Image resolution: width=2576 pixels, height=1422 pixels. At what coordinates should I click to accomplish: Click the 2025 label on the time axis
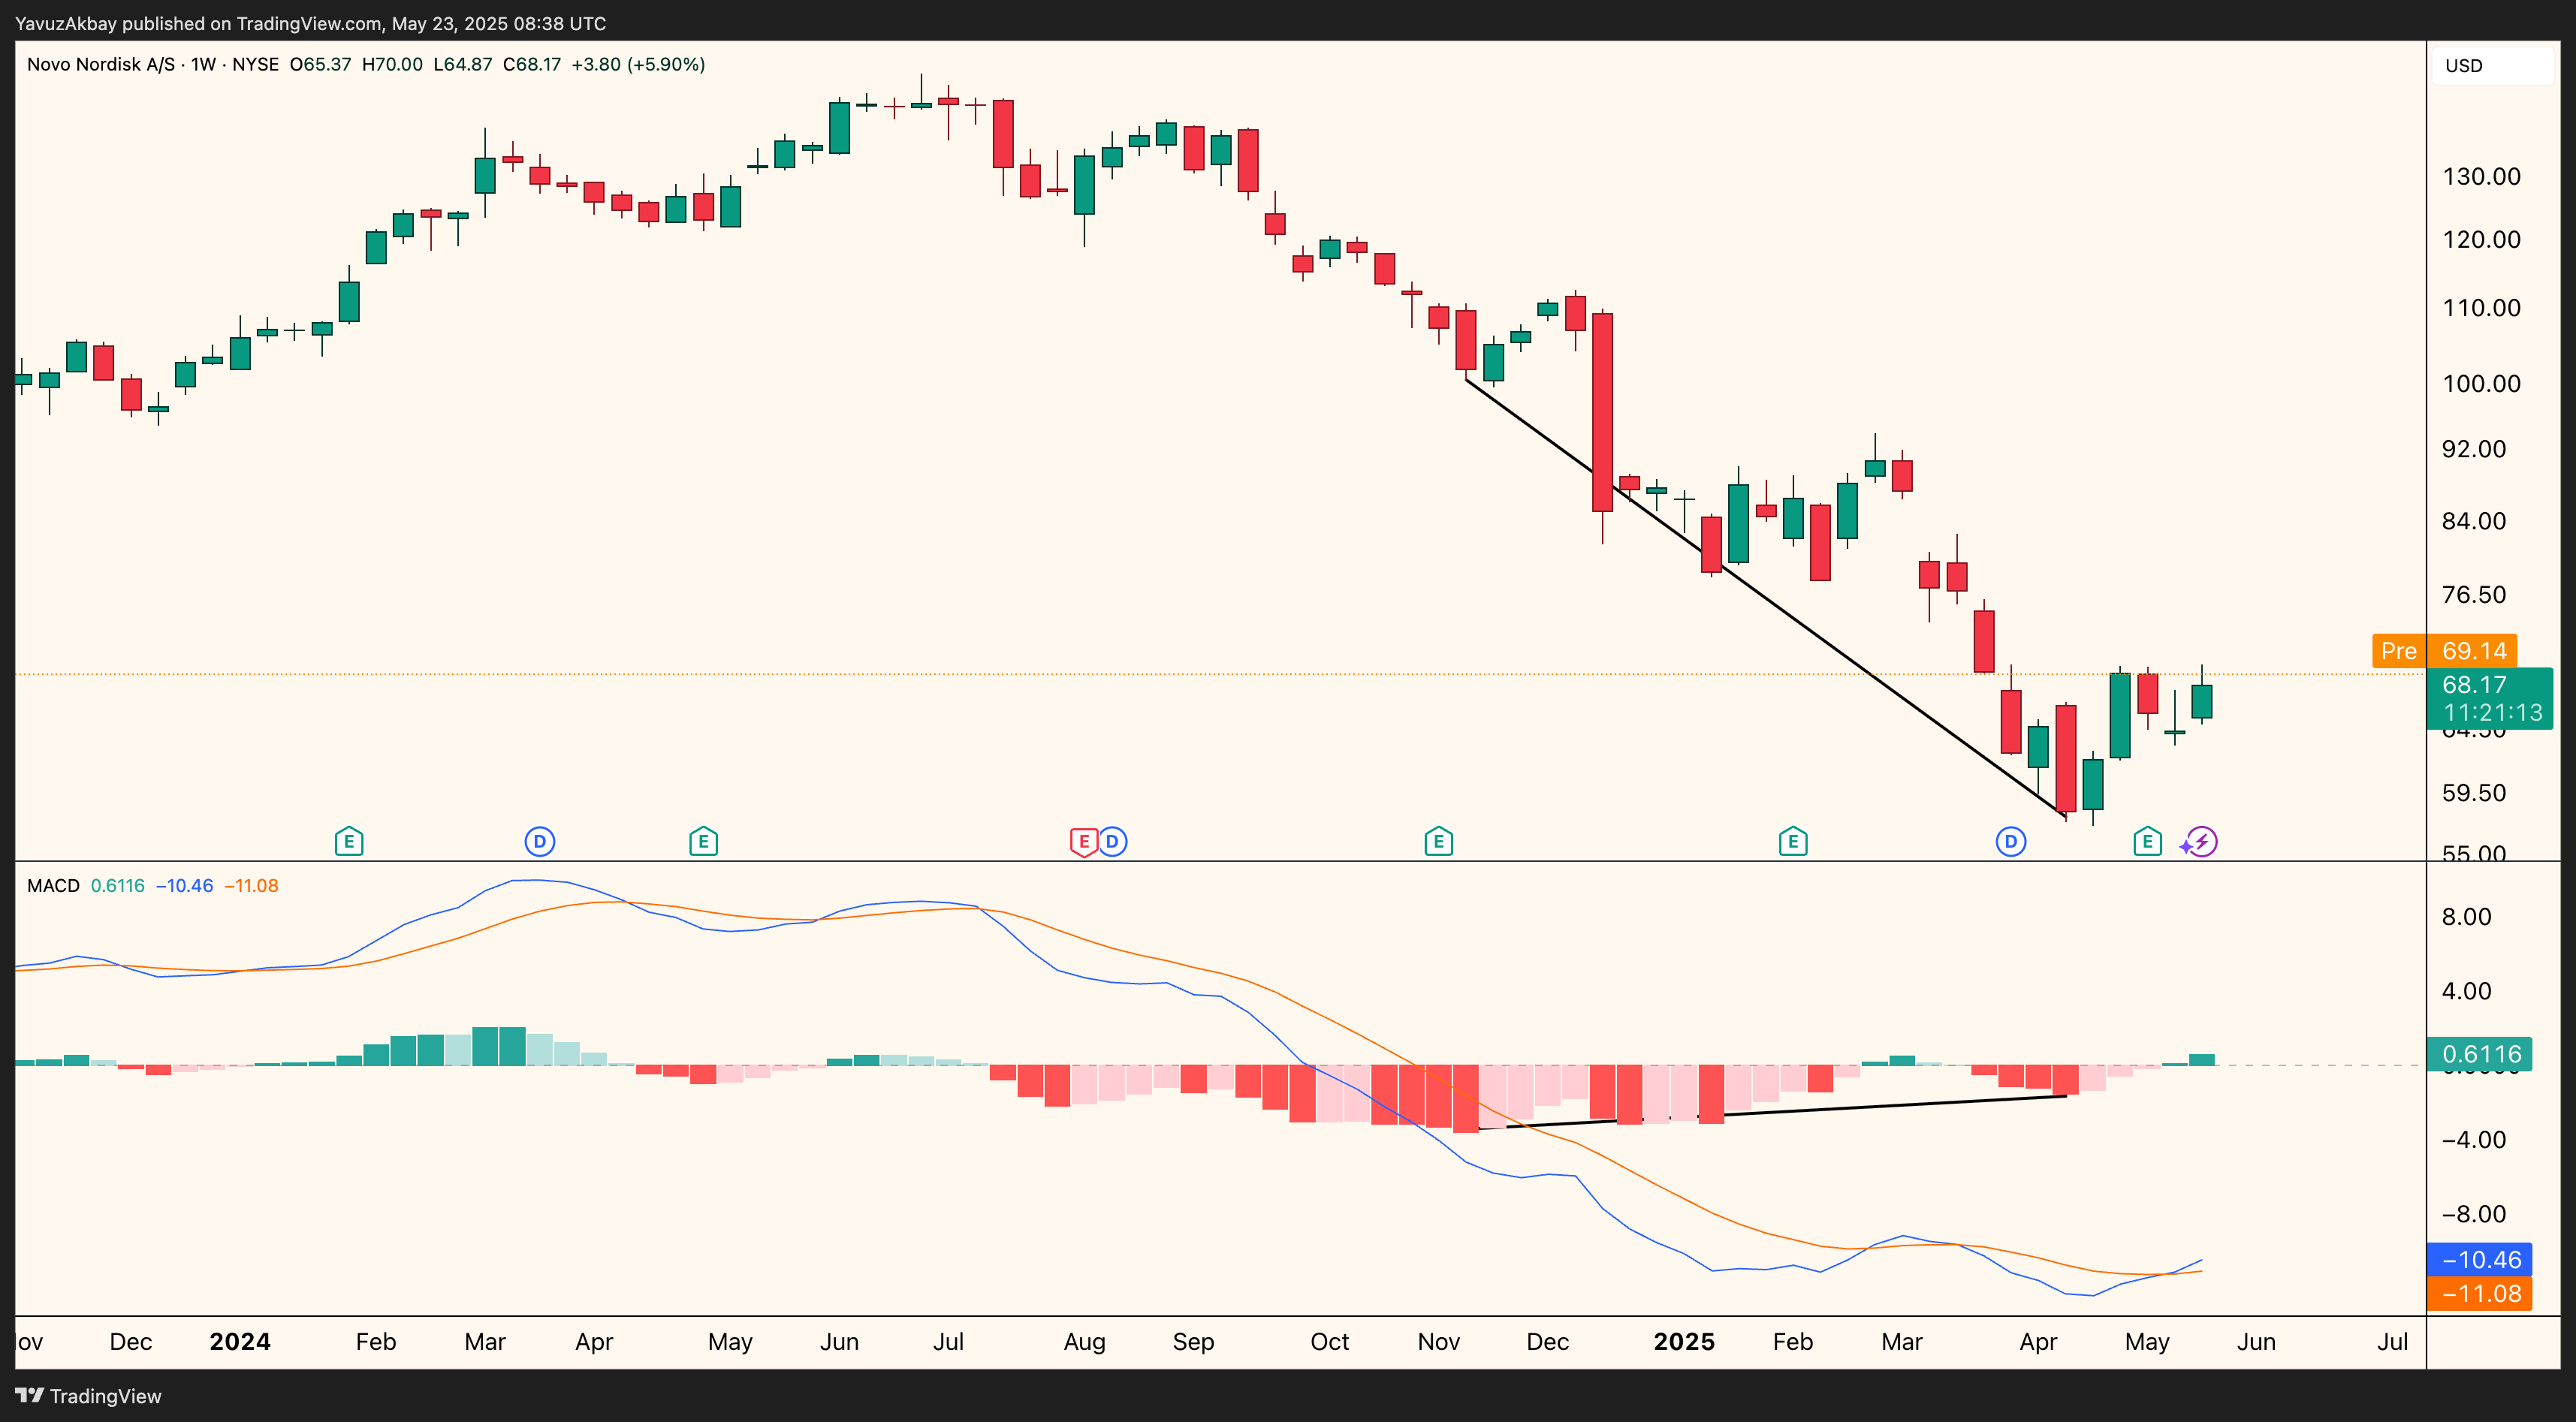click(1684, 1341)
